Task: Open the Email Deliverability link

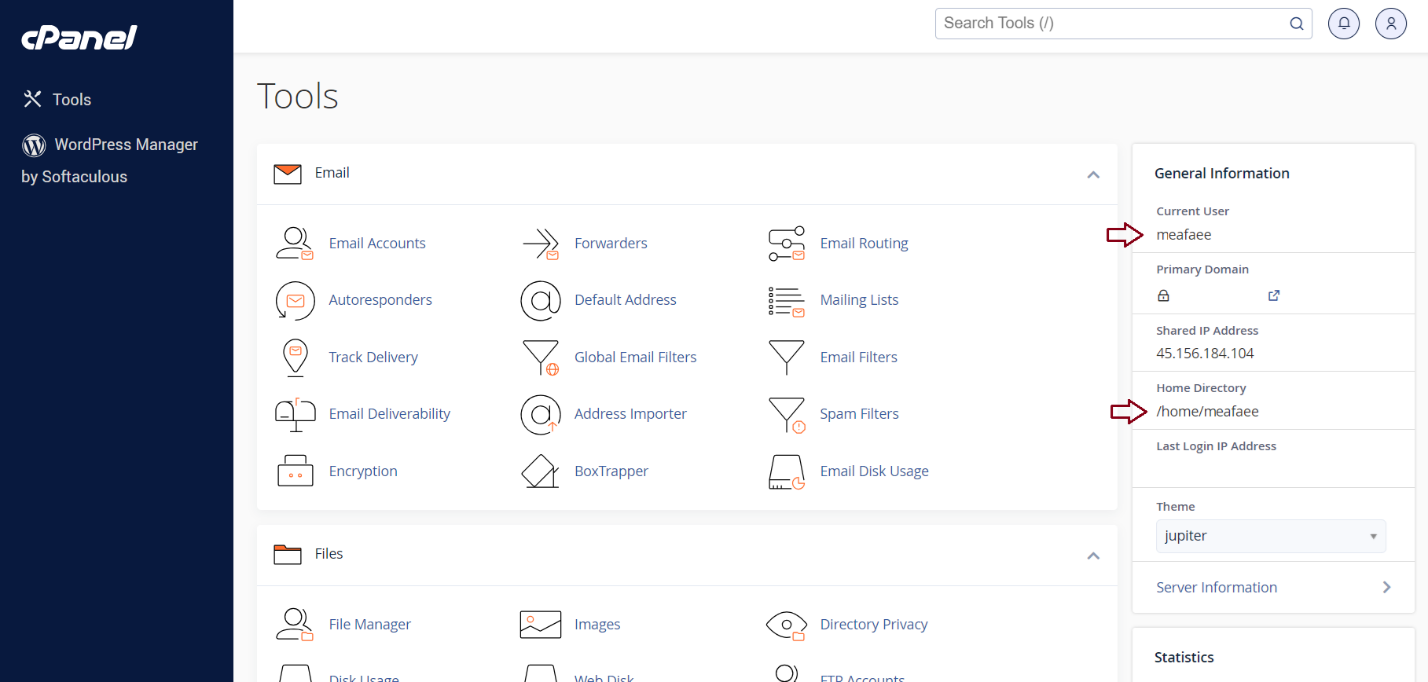Action: tap(389, 414)
